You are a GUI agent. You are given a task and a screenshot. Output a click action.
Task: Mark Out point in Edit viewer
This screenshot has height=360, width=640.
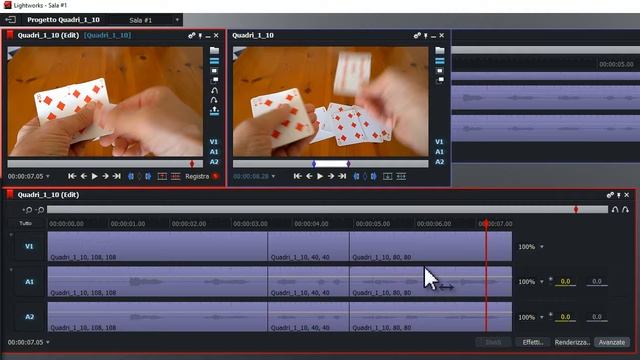pyautogui.click(x=148, y=176)
